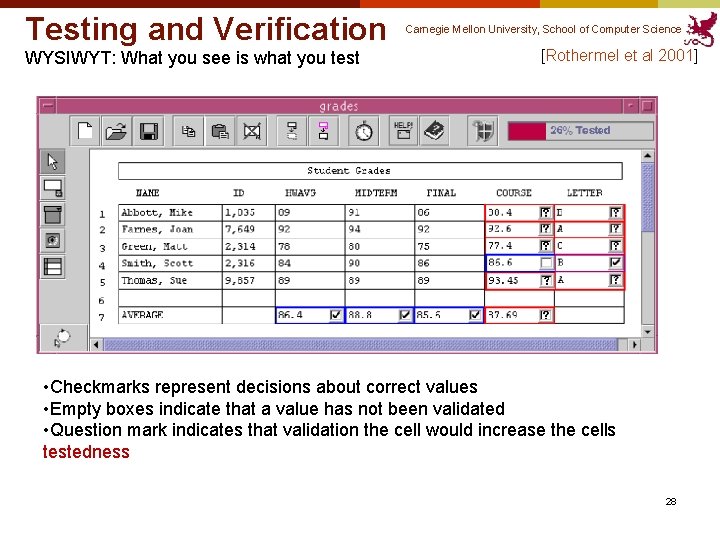Click the MIDTERM column header
The height and width of the screenshot is (540, 720).
376,193
